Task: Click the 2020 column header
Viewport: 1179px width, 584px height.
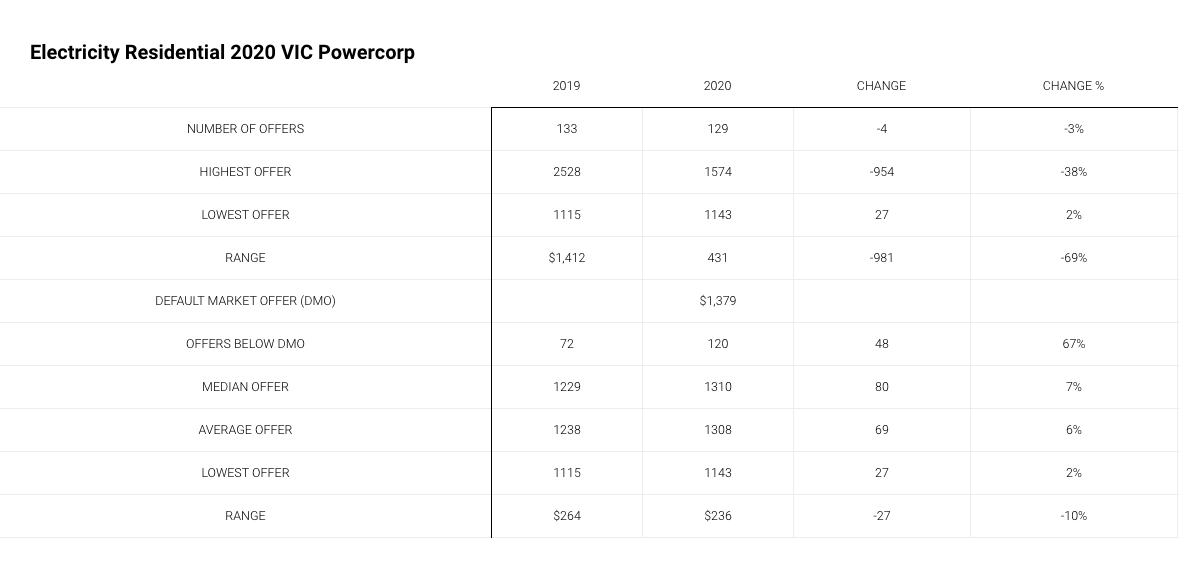Action: pyautogui.click(x=717, y=86)
